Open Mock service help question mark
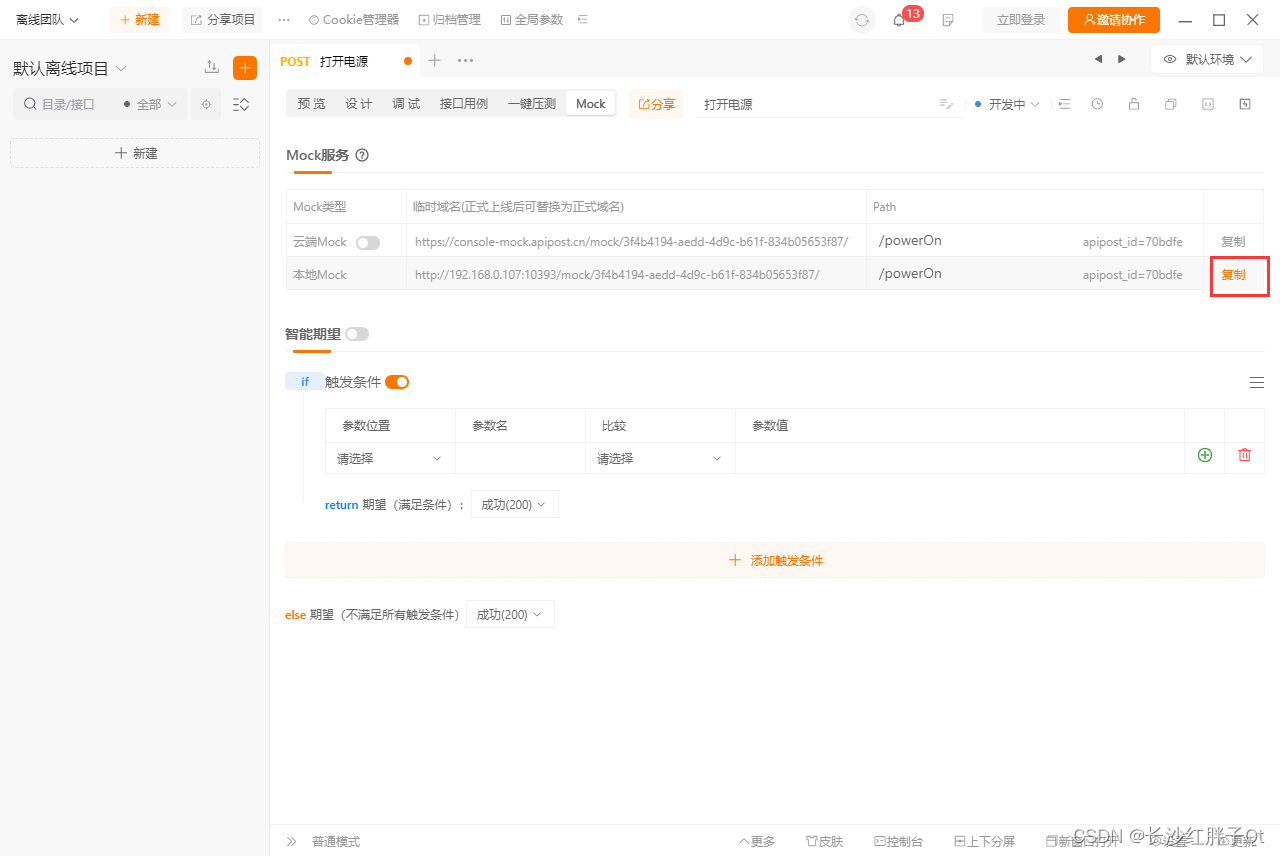 (x=362, y=155)
